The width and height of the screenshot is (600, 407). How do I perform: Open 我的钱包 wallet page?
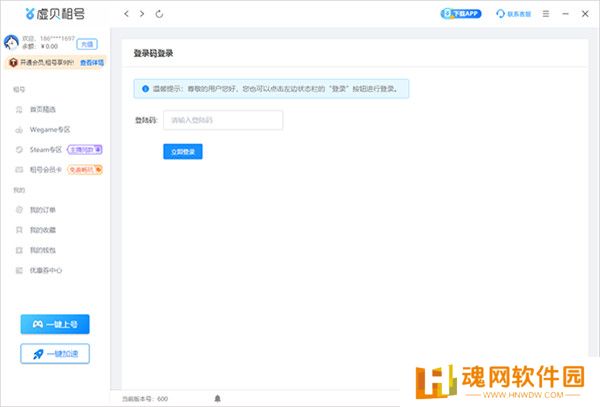(x=42, y=250)
